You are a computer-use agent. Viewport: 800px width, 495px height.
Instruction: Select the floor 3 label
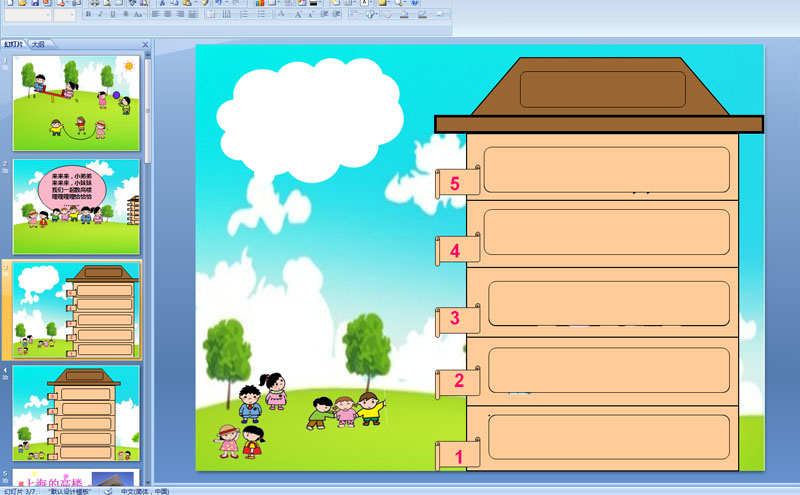click(x=458, y=319)
